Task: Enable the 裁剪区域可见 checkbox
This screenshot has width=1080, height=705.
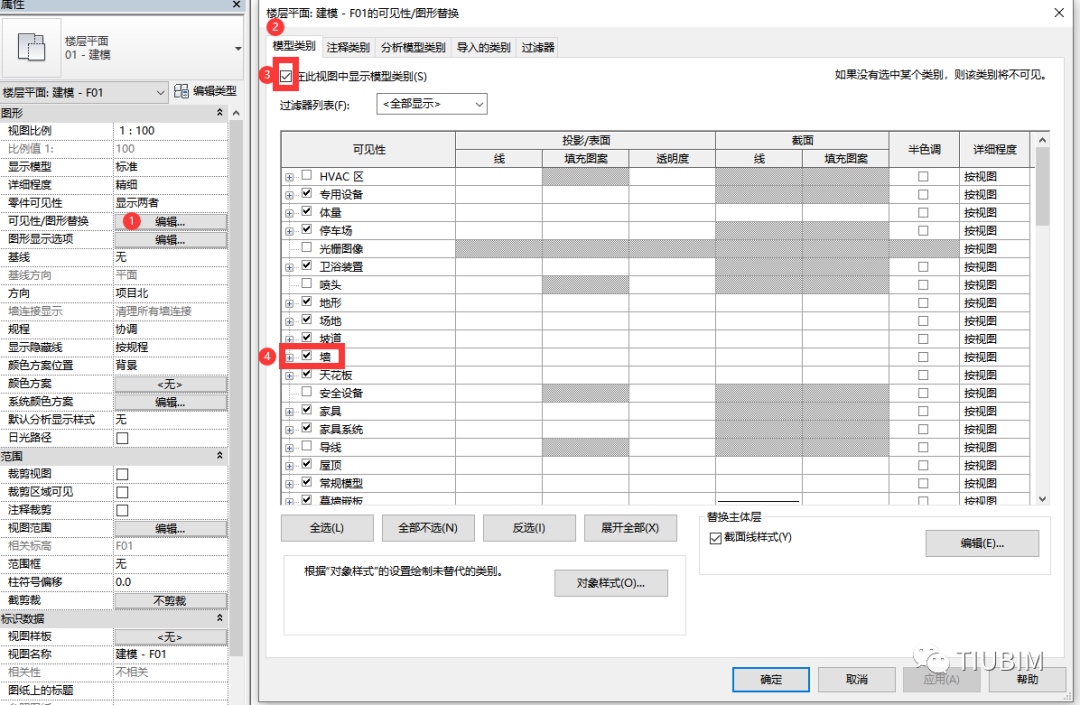Action: [x=122, y=492]
